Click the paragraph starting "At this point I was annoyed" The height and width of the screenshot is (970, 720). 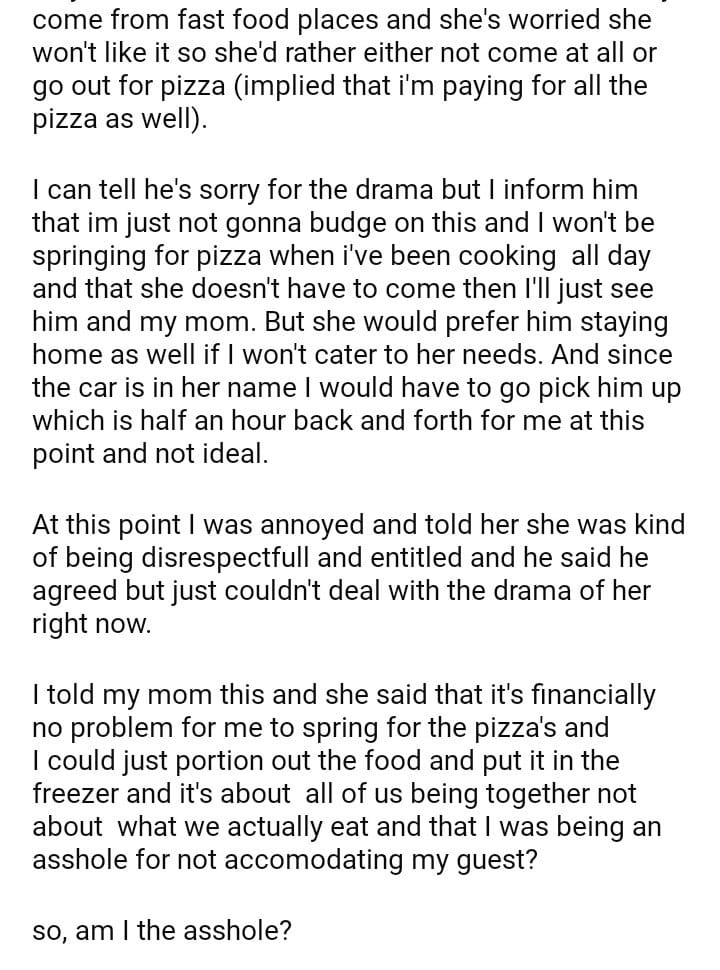tap(358, 574)
